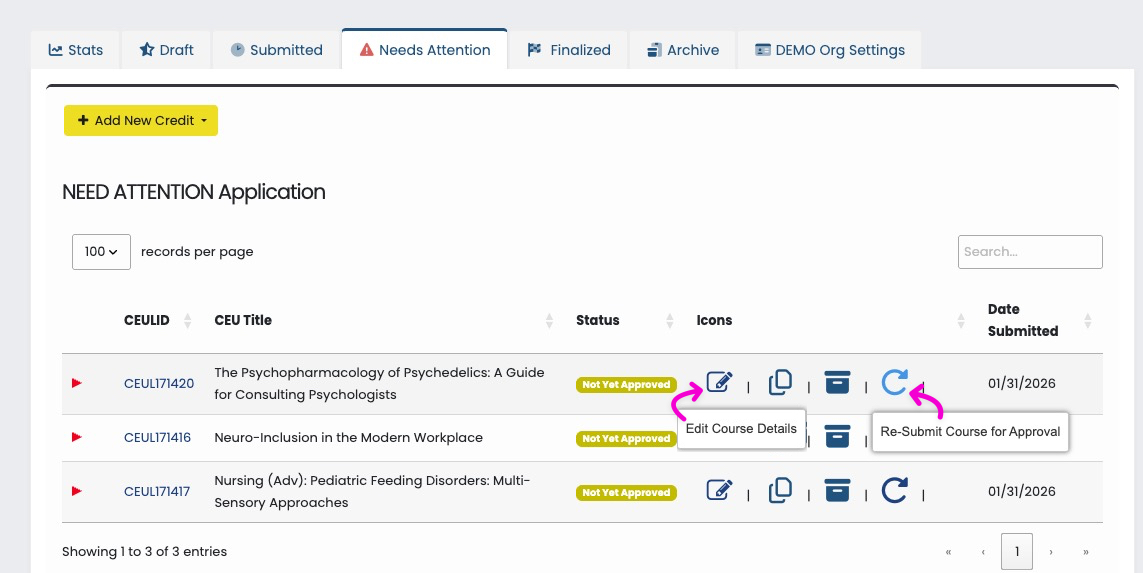Image resolution: width=1143 pixels, height=573 pixels.
Task: Expand row details for CEUL171420
Action: pyautogui.click(x=77, y=383)
